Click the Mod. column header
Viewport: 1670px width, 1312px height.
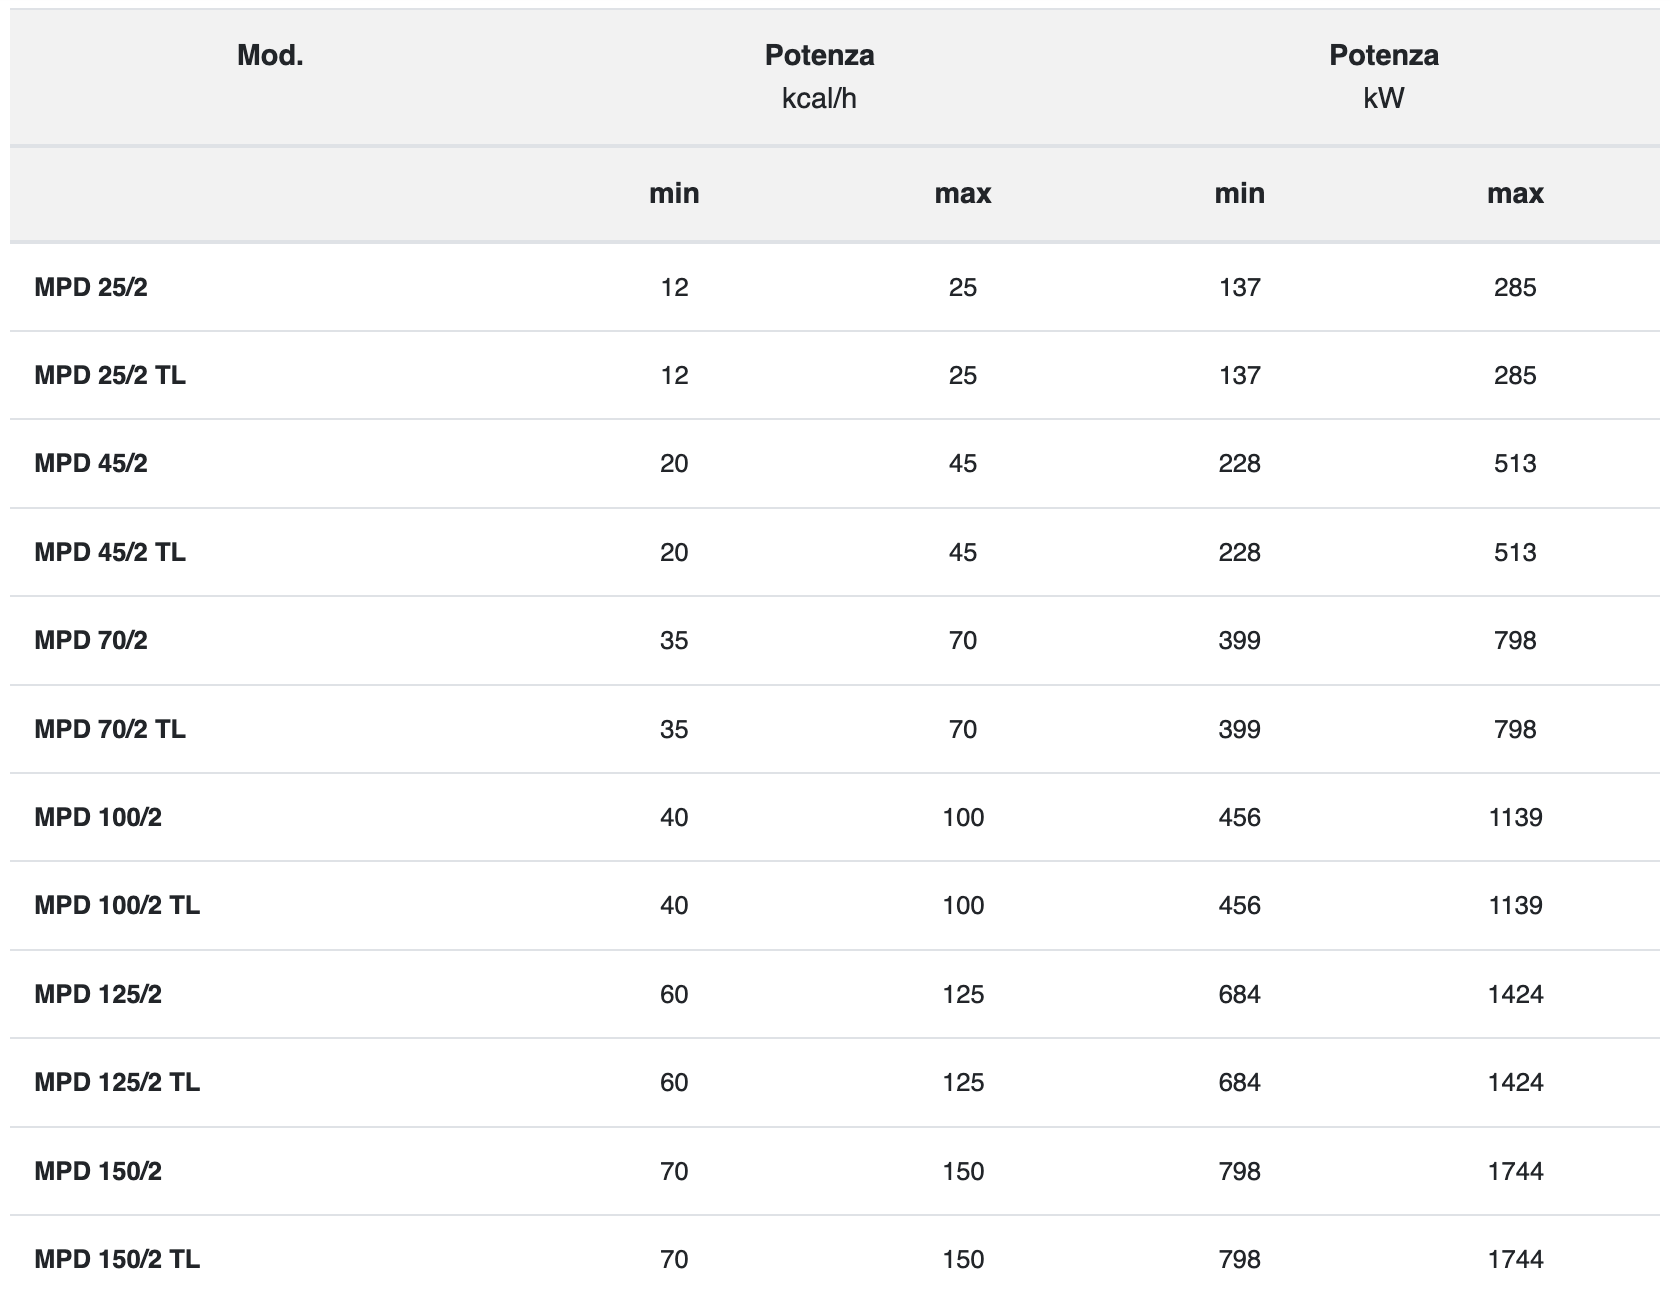pyautogui.click(x=270, y=56)
